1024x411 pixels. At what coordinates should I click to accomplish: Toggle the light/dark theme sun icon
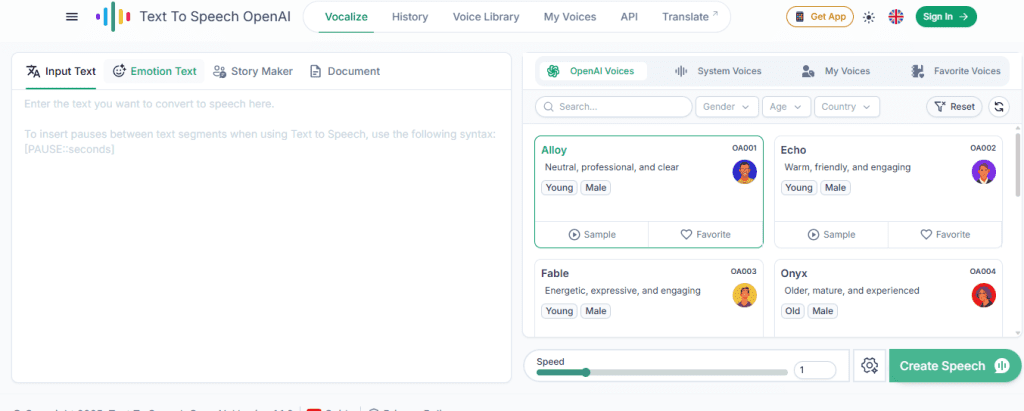tap(869, 18)
